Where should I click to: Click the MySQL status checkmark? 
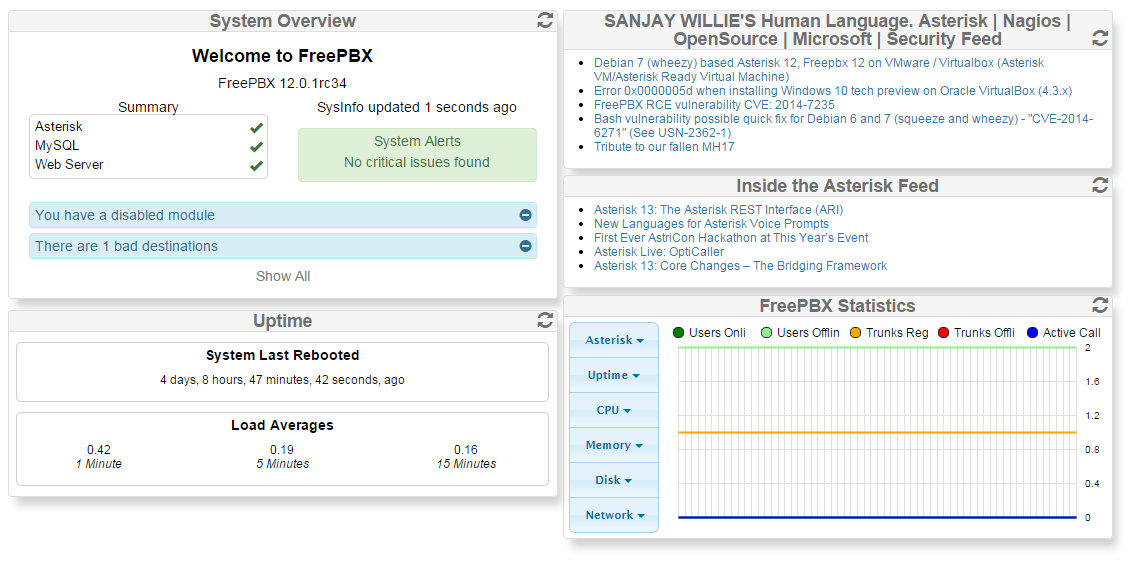pyautogui.click(x=256, y=147)
